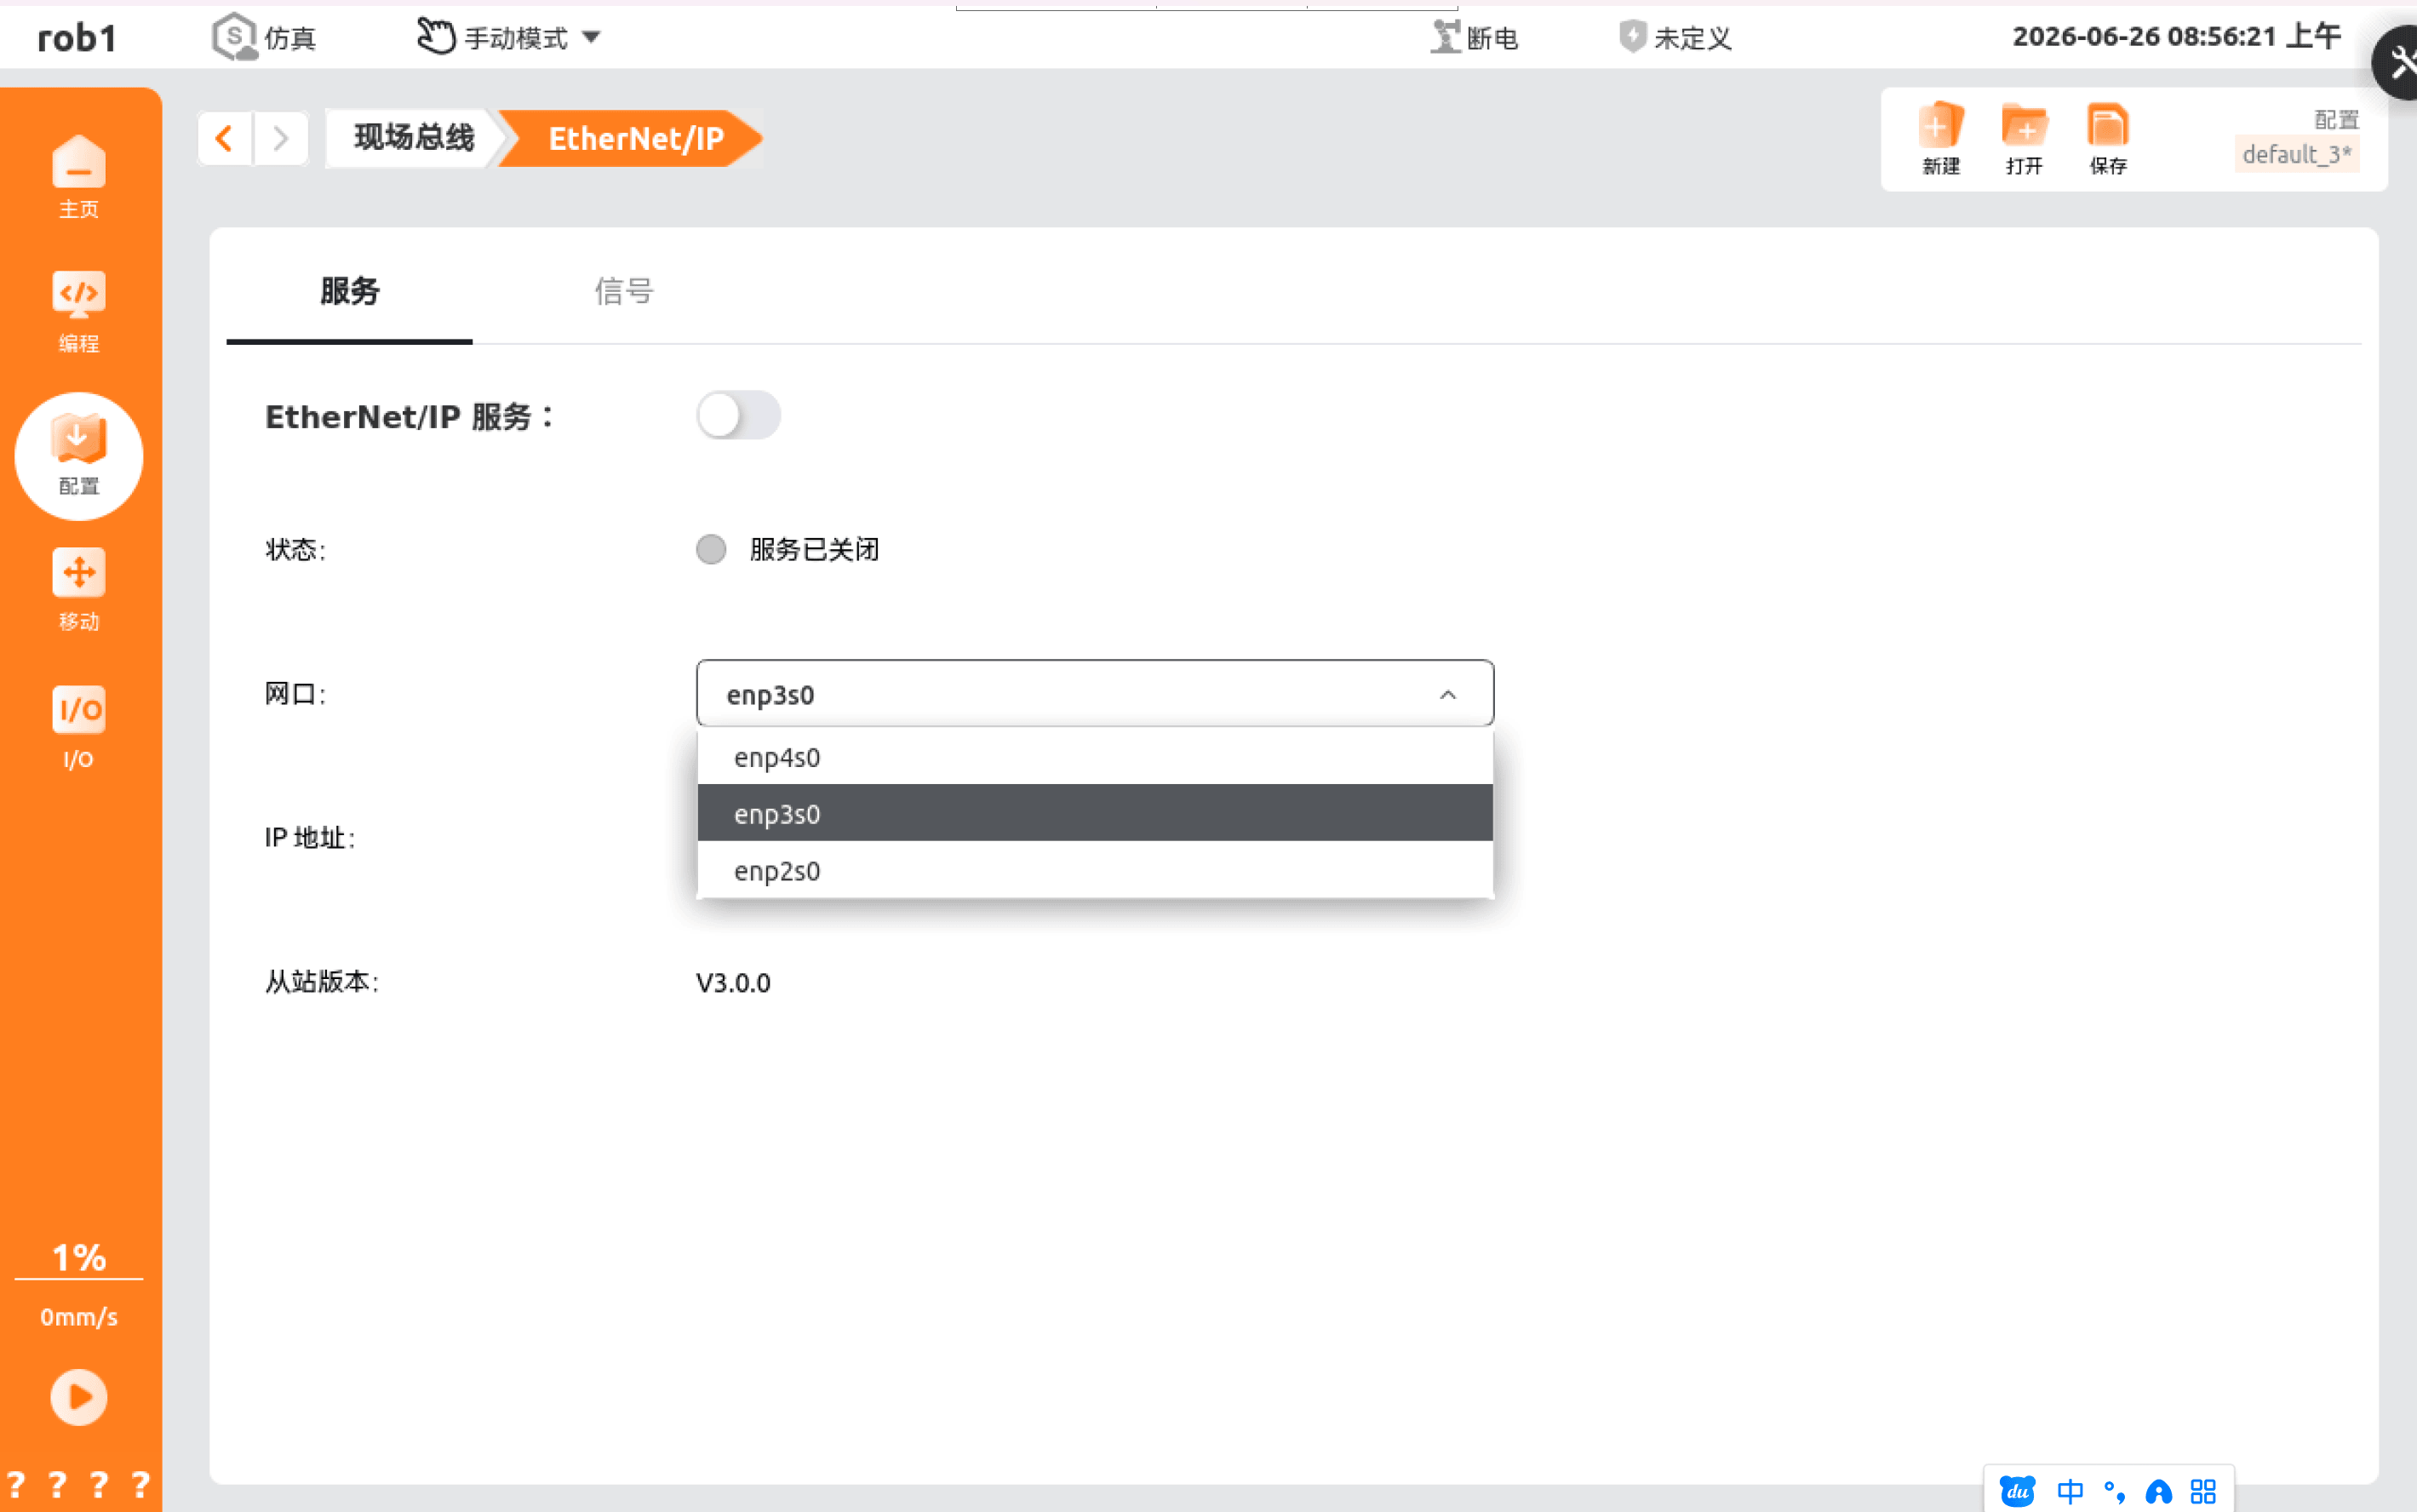The height and width of the screenshot is (1512, 2417).
Task: Choose enp2s0 network port option
Action: point(1095,870)
